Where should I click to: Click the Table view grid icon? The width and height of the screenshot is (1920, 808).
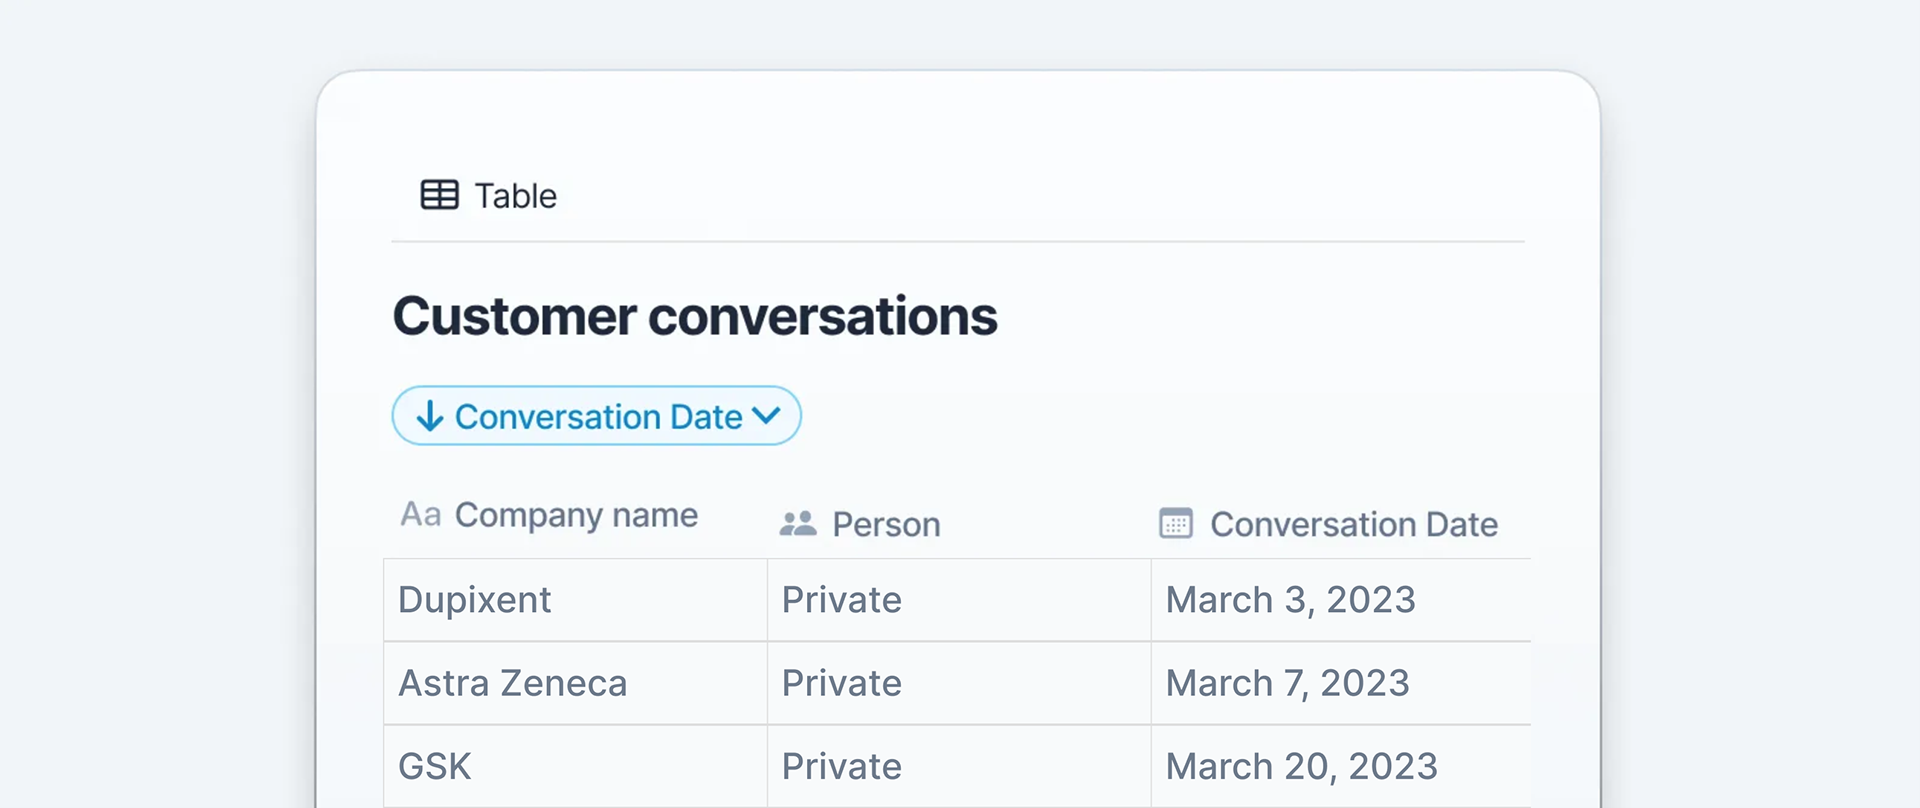(439, 195)
